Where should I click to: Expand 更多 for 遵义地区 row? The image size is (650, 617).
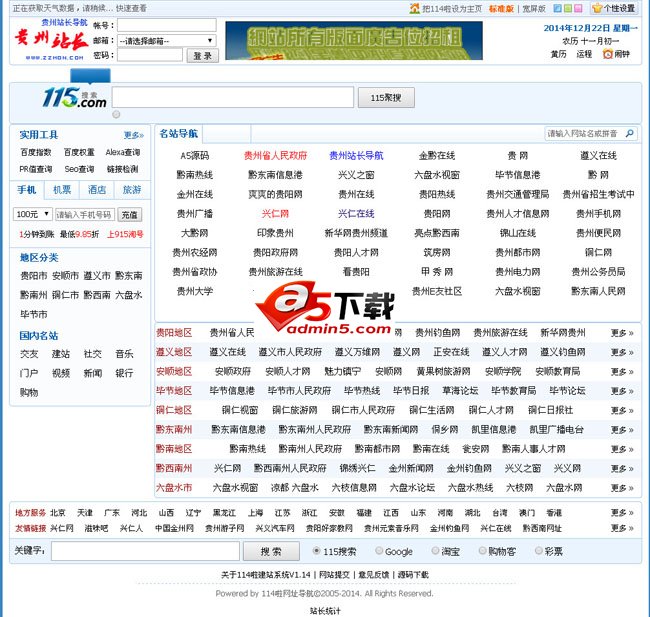[622, 352]
